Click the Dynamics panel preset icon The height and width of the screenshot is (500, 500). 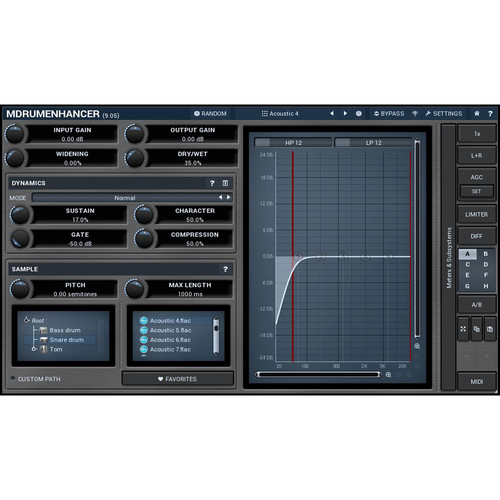click(225, 183)
